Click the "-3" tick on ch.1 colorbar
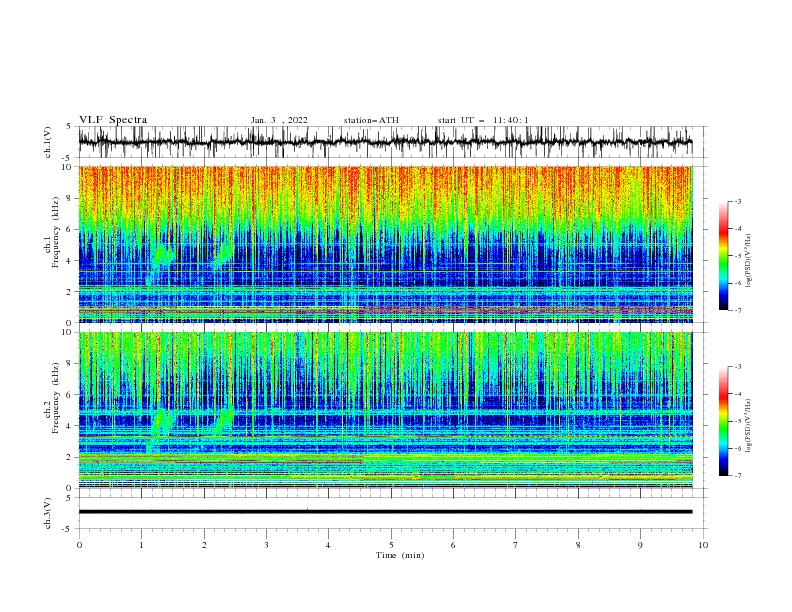Viewport: 792px width, 612px height. pos(738,201)
